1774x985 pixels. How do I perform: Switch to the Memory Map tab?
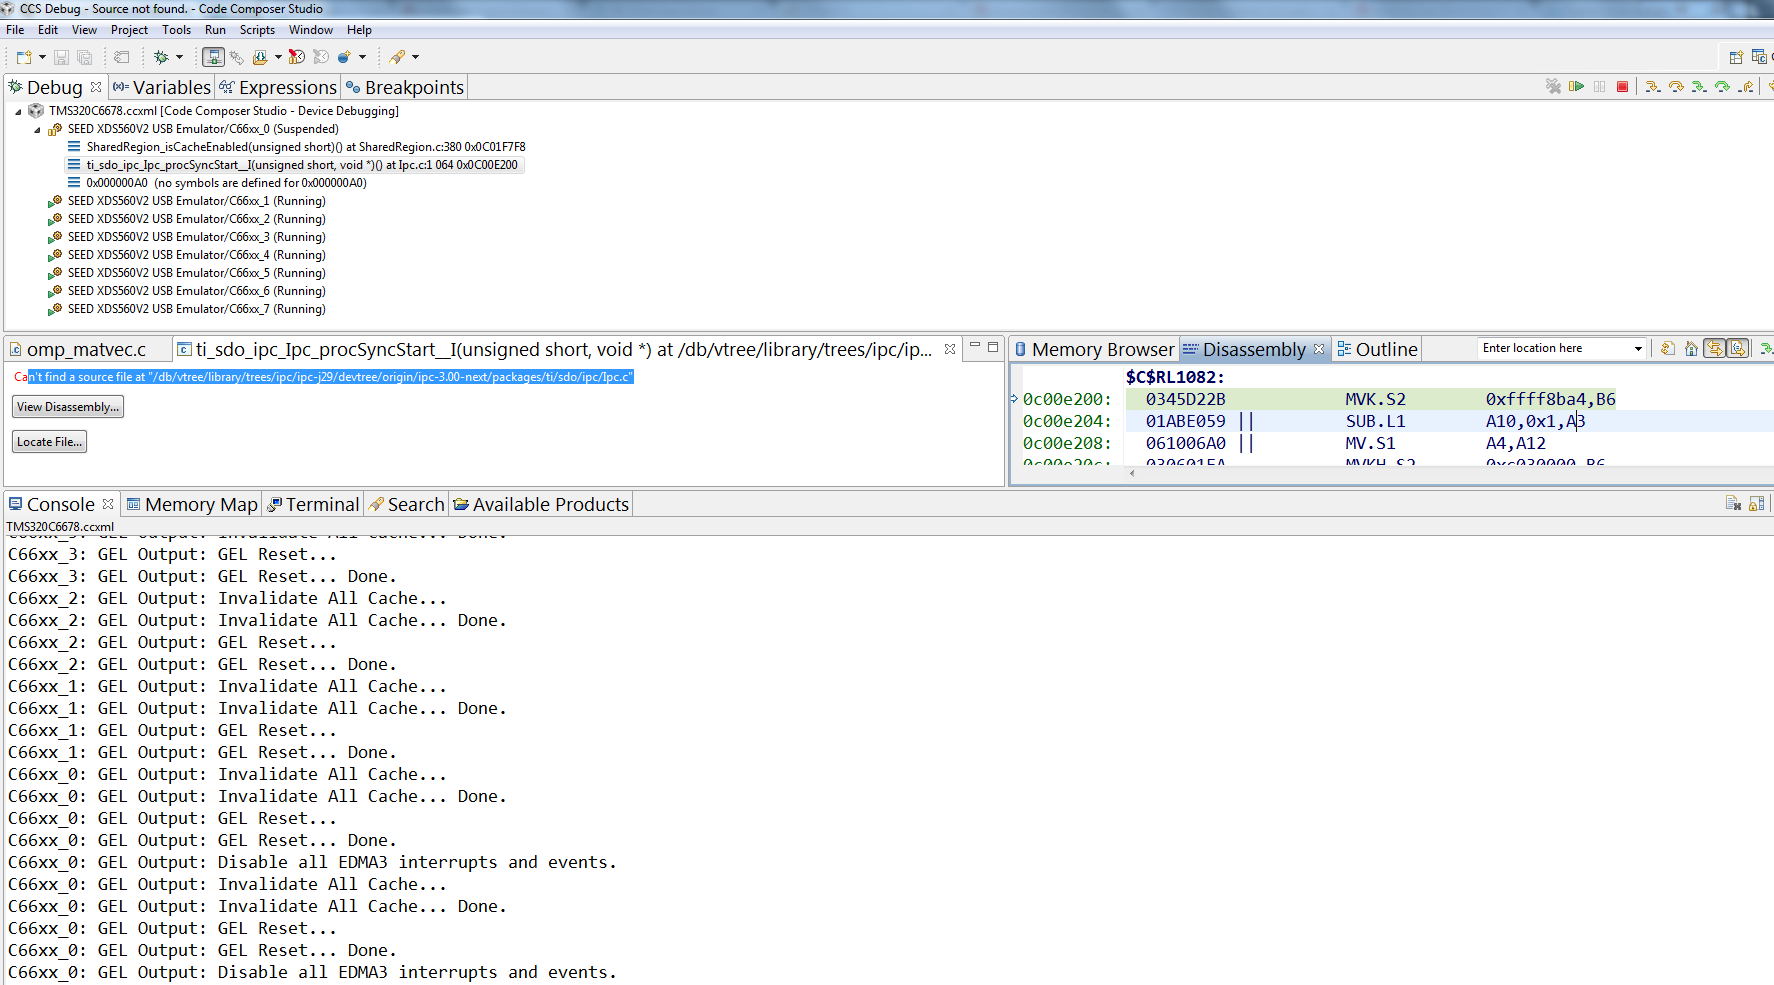tap(192, 504)
